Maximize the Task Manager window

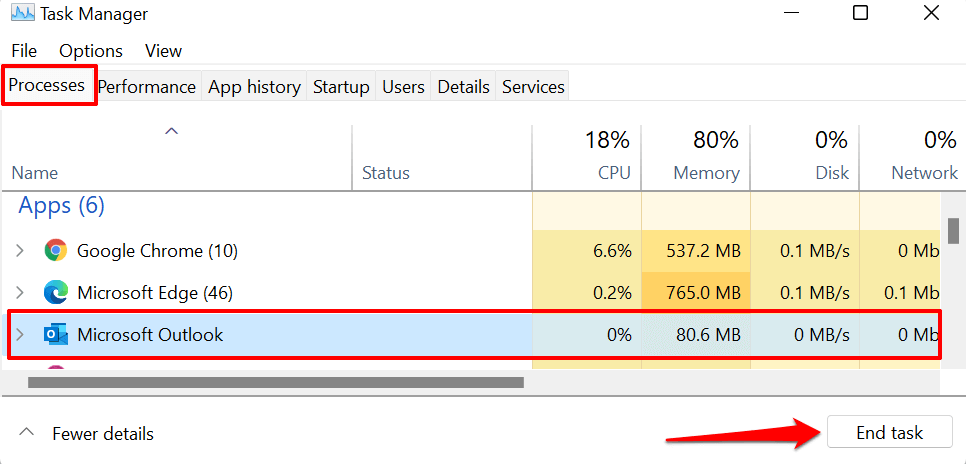[861, 14]
